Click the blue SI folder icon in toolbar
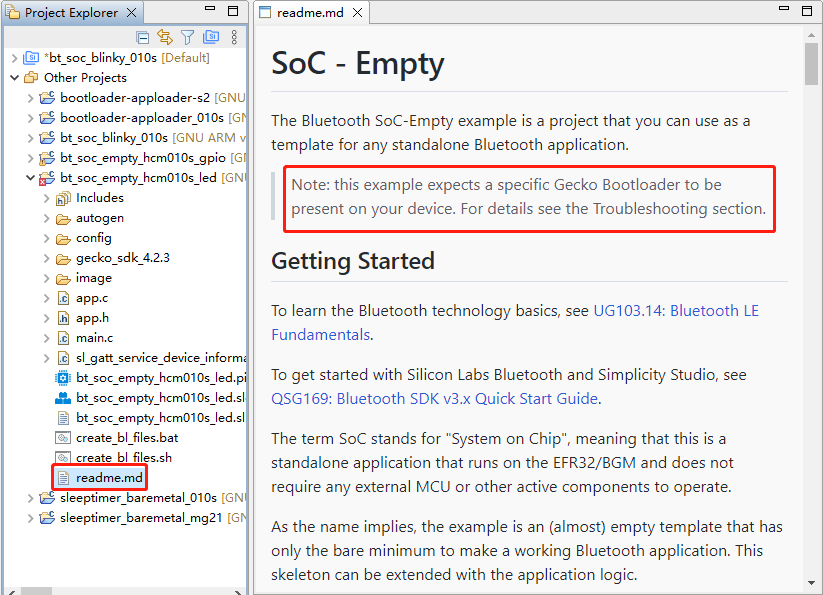This screenshot has width=823, height=595. (x=211, y=37)
